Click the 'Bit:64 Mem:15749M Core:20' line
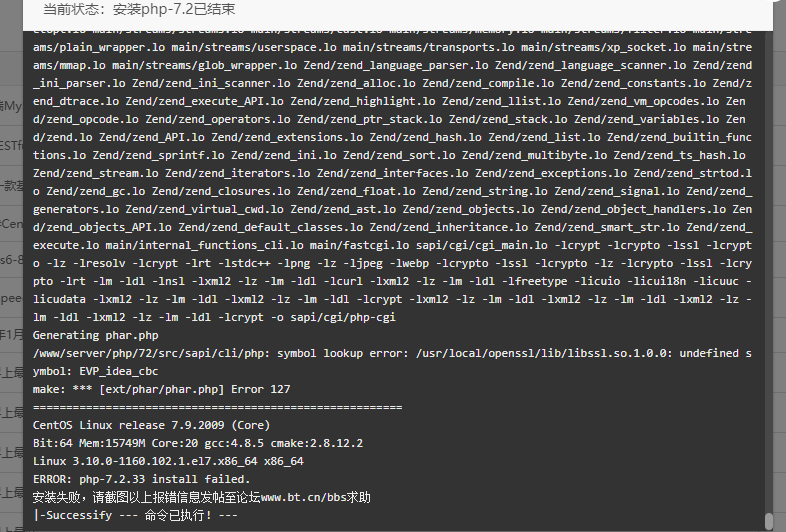Screen dimensions: 786x532 pyautogui.click(x=198, y=443)
